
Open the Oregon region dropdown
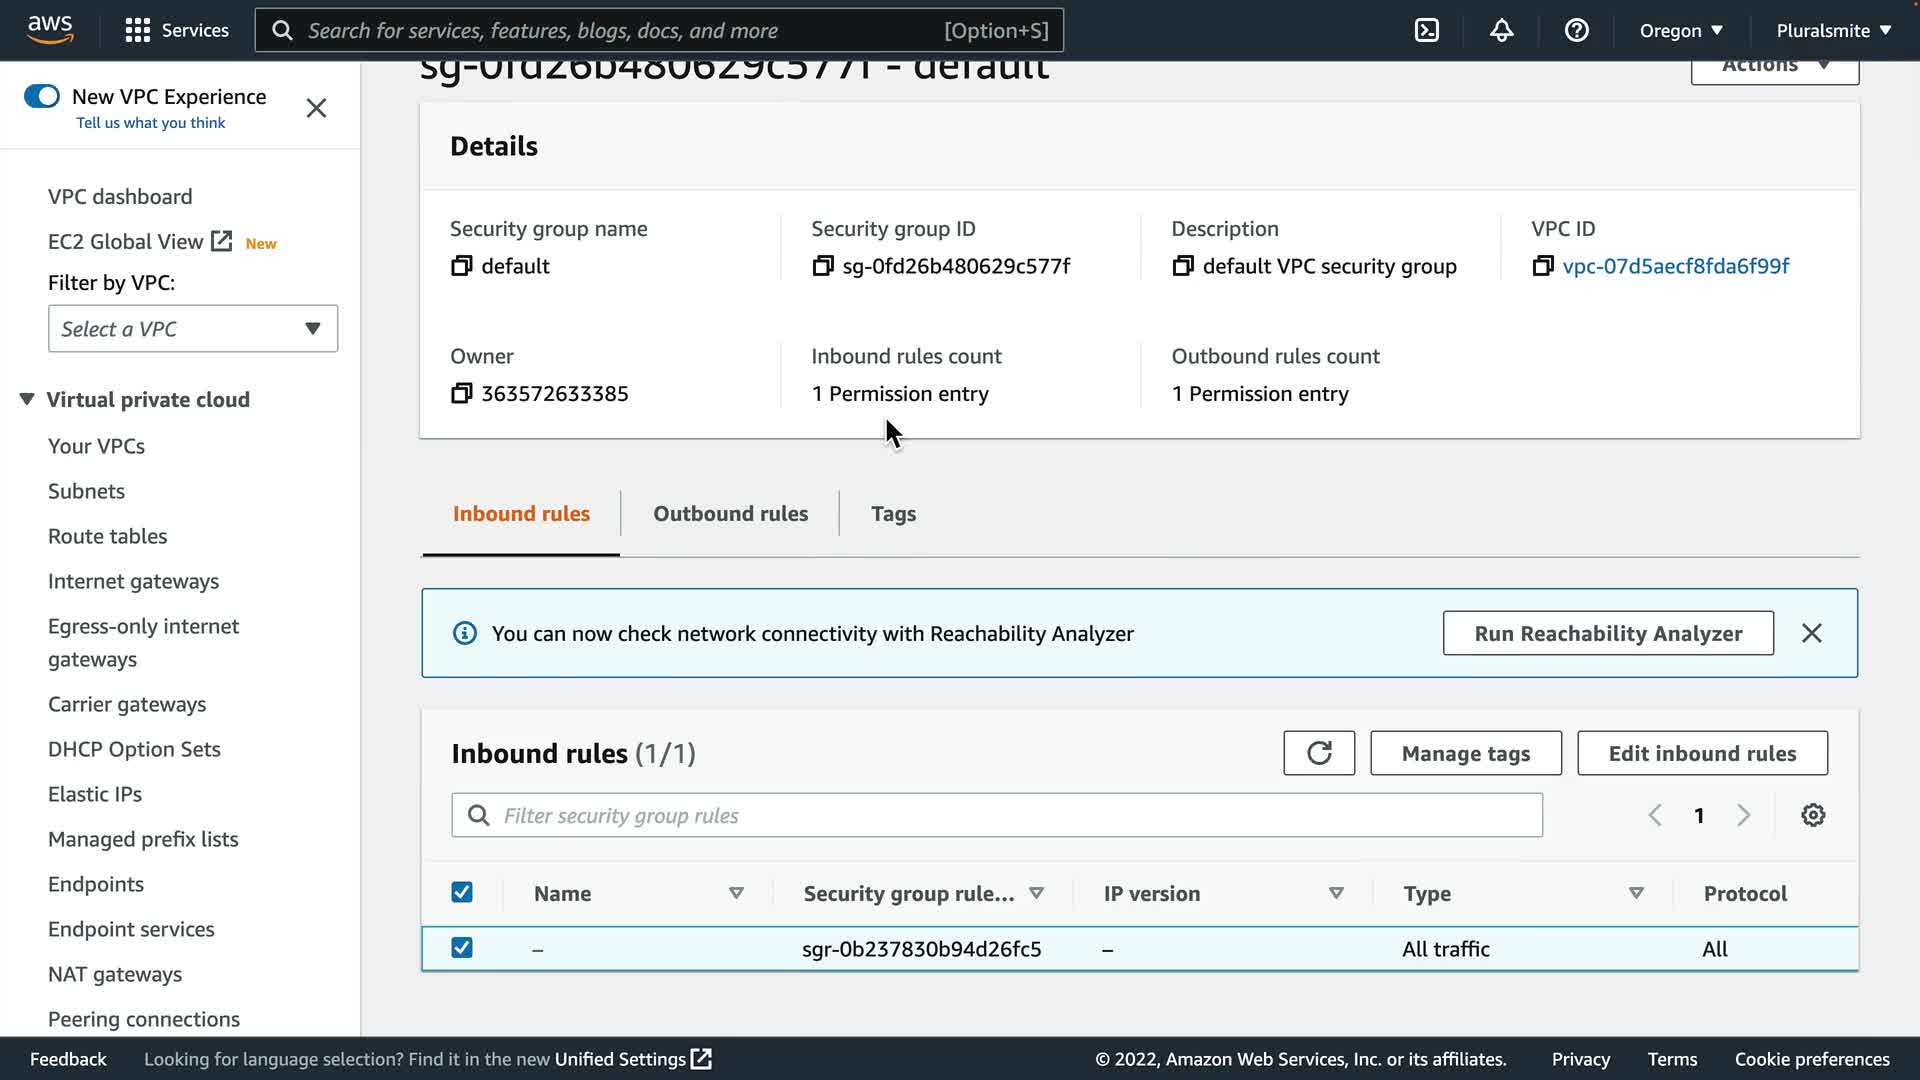(x=1680, y=30)
